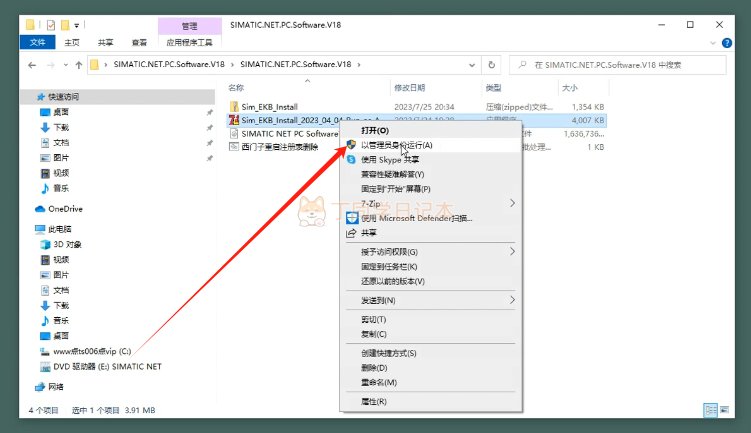Click the Back navigation arrow
Viewport: 751px width, 433px height.
click(x=32, y=65)
